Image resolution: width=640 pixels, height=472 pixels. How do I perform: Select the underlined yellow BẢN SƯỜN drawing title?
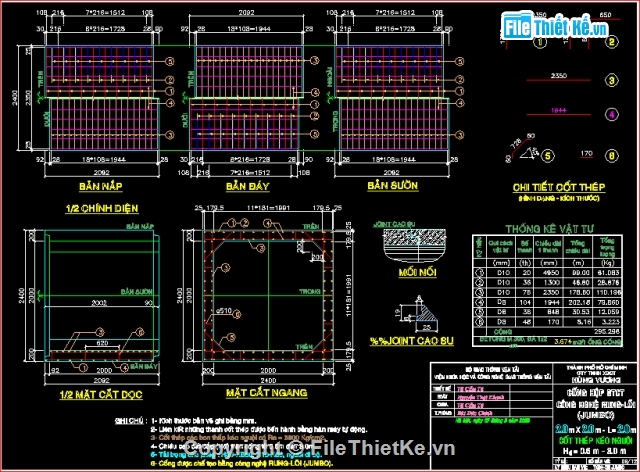pos(393,186)
